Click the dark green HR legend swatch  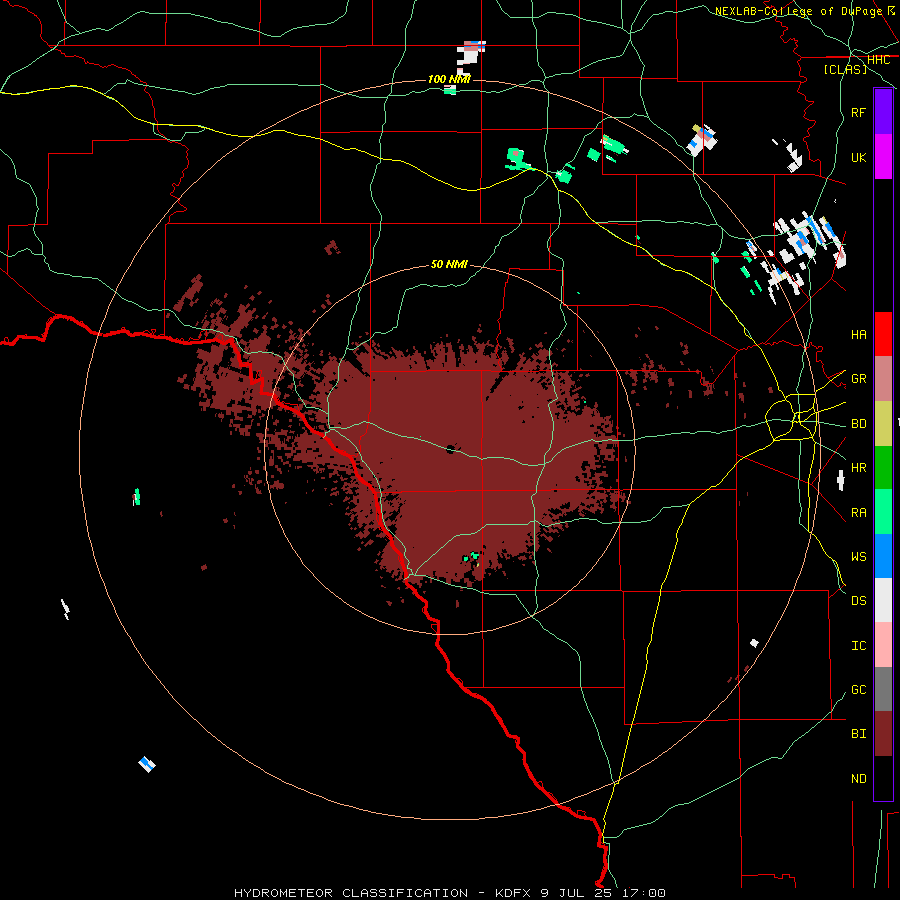tap(883, 468)
